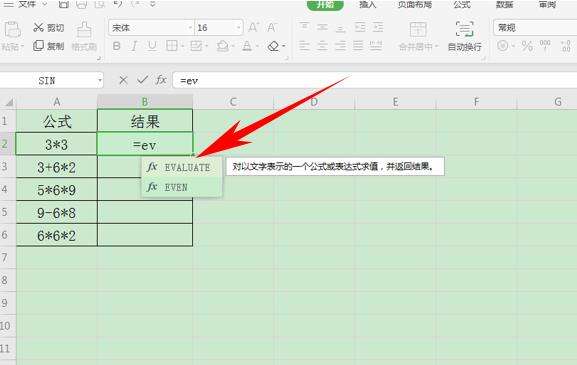Image resolution: width=577 pixels, height=365 pixels.
Task: Toggle Italic formatting
Action: (134, 46)
